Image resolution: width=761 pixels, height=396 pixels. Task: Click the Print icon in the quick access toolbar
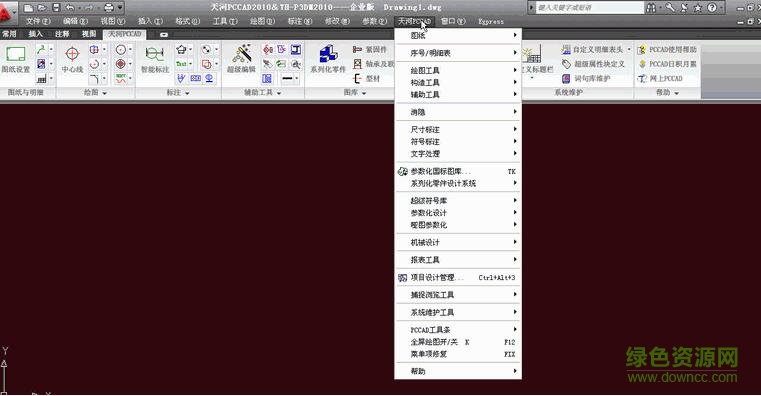pyautogui.click(x=109, y=8)
